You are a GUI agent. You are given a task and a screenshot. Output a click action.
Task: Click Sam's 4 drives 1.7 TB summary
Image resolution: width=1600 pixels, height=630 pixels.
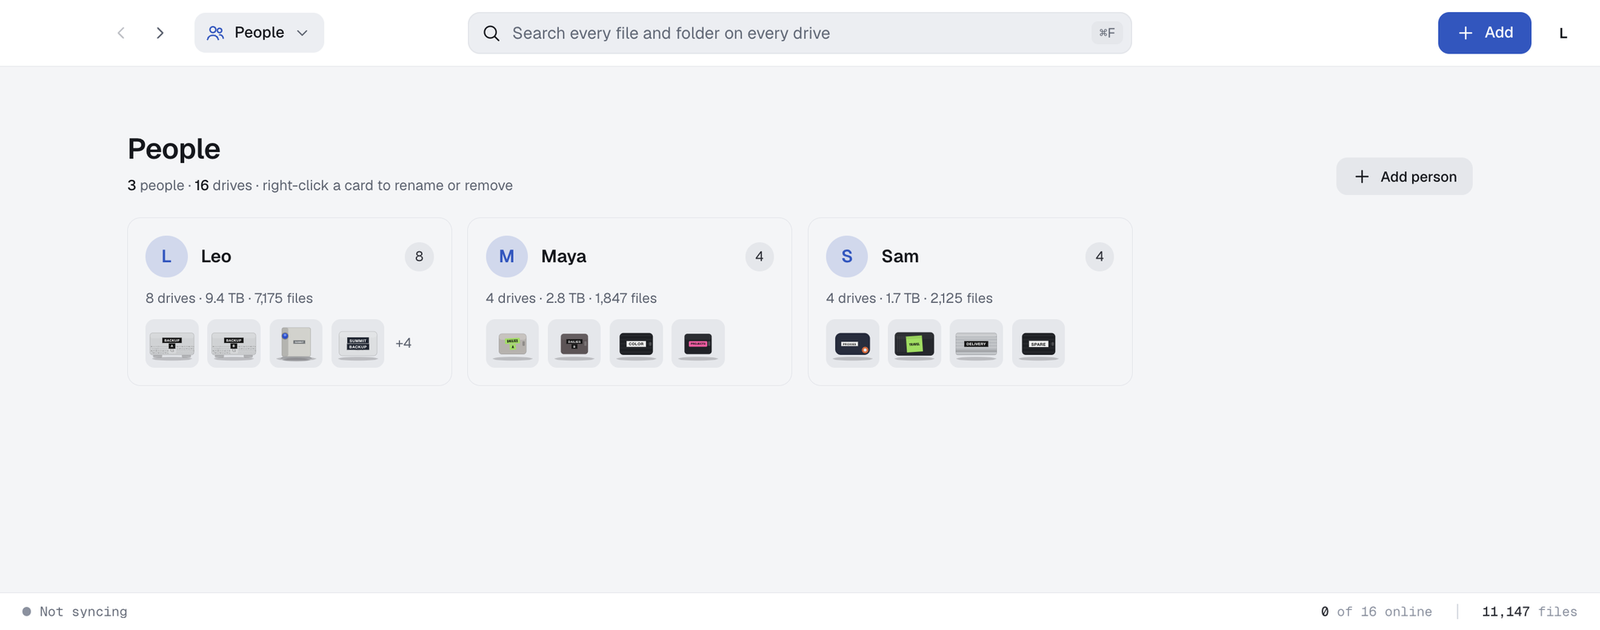coord(909,298)
